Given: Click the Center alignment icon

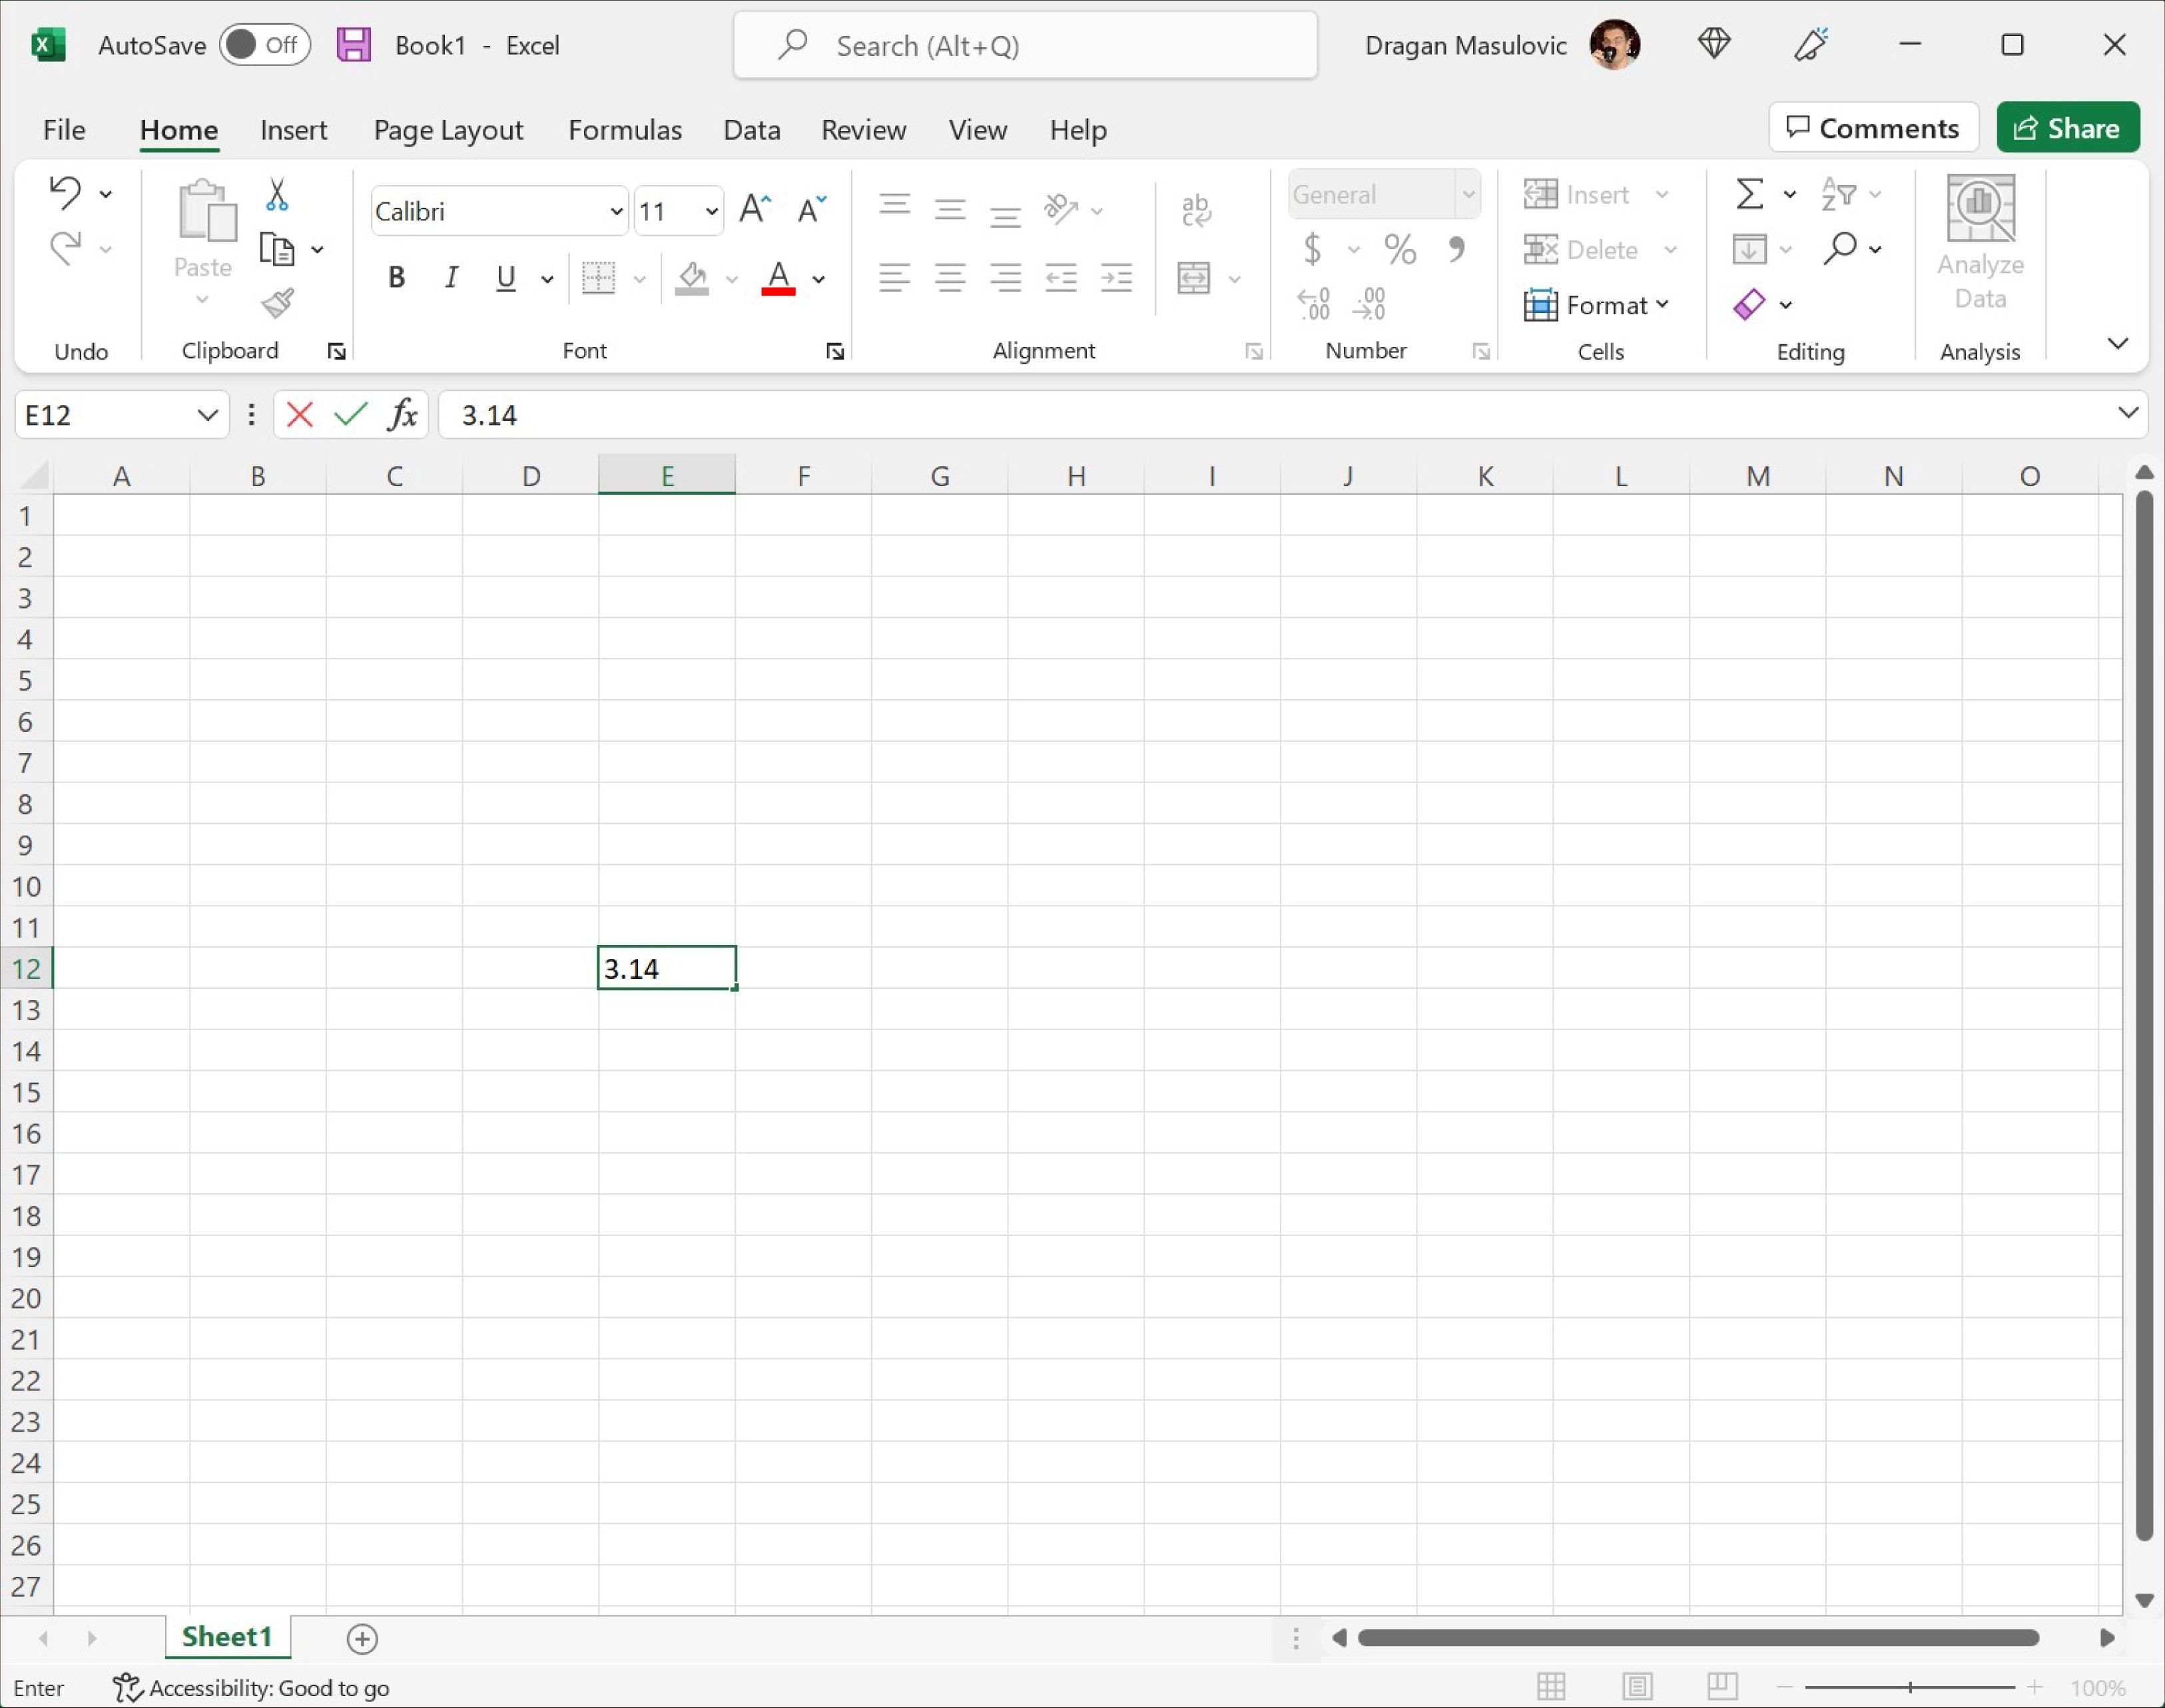Looking at the screenshot, I should pos(950,277).
